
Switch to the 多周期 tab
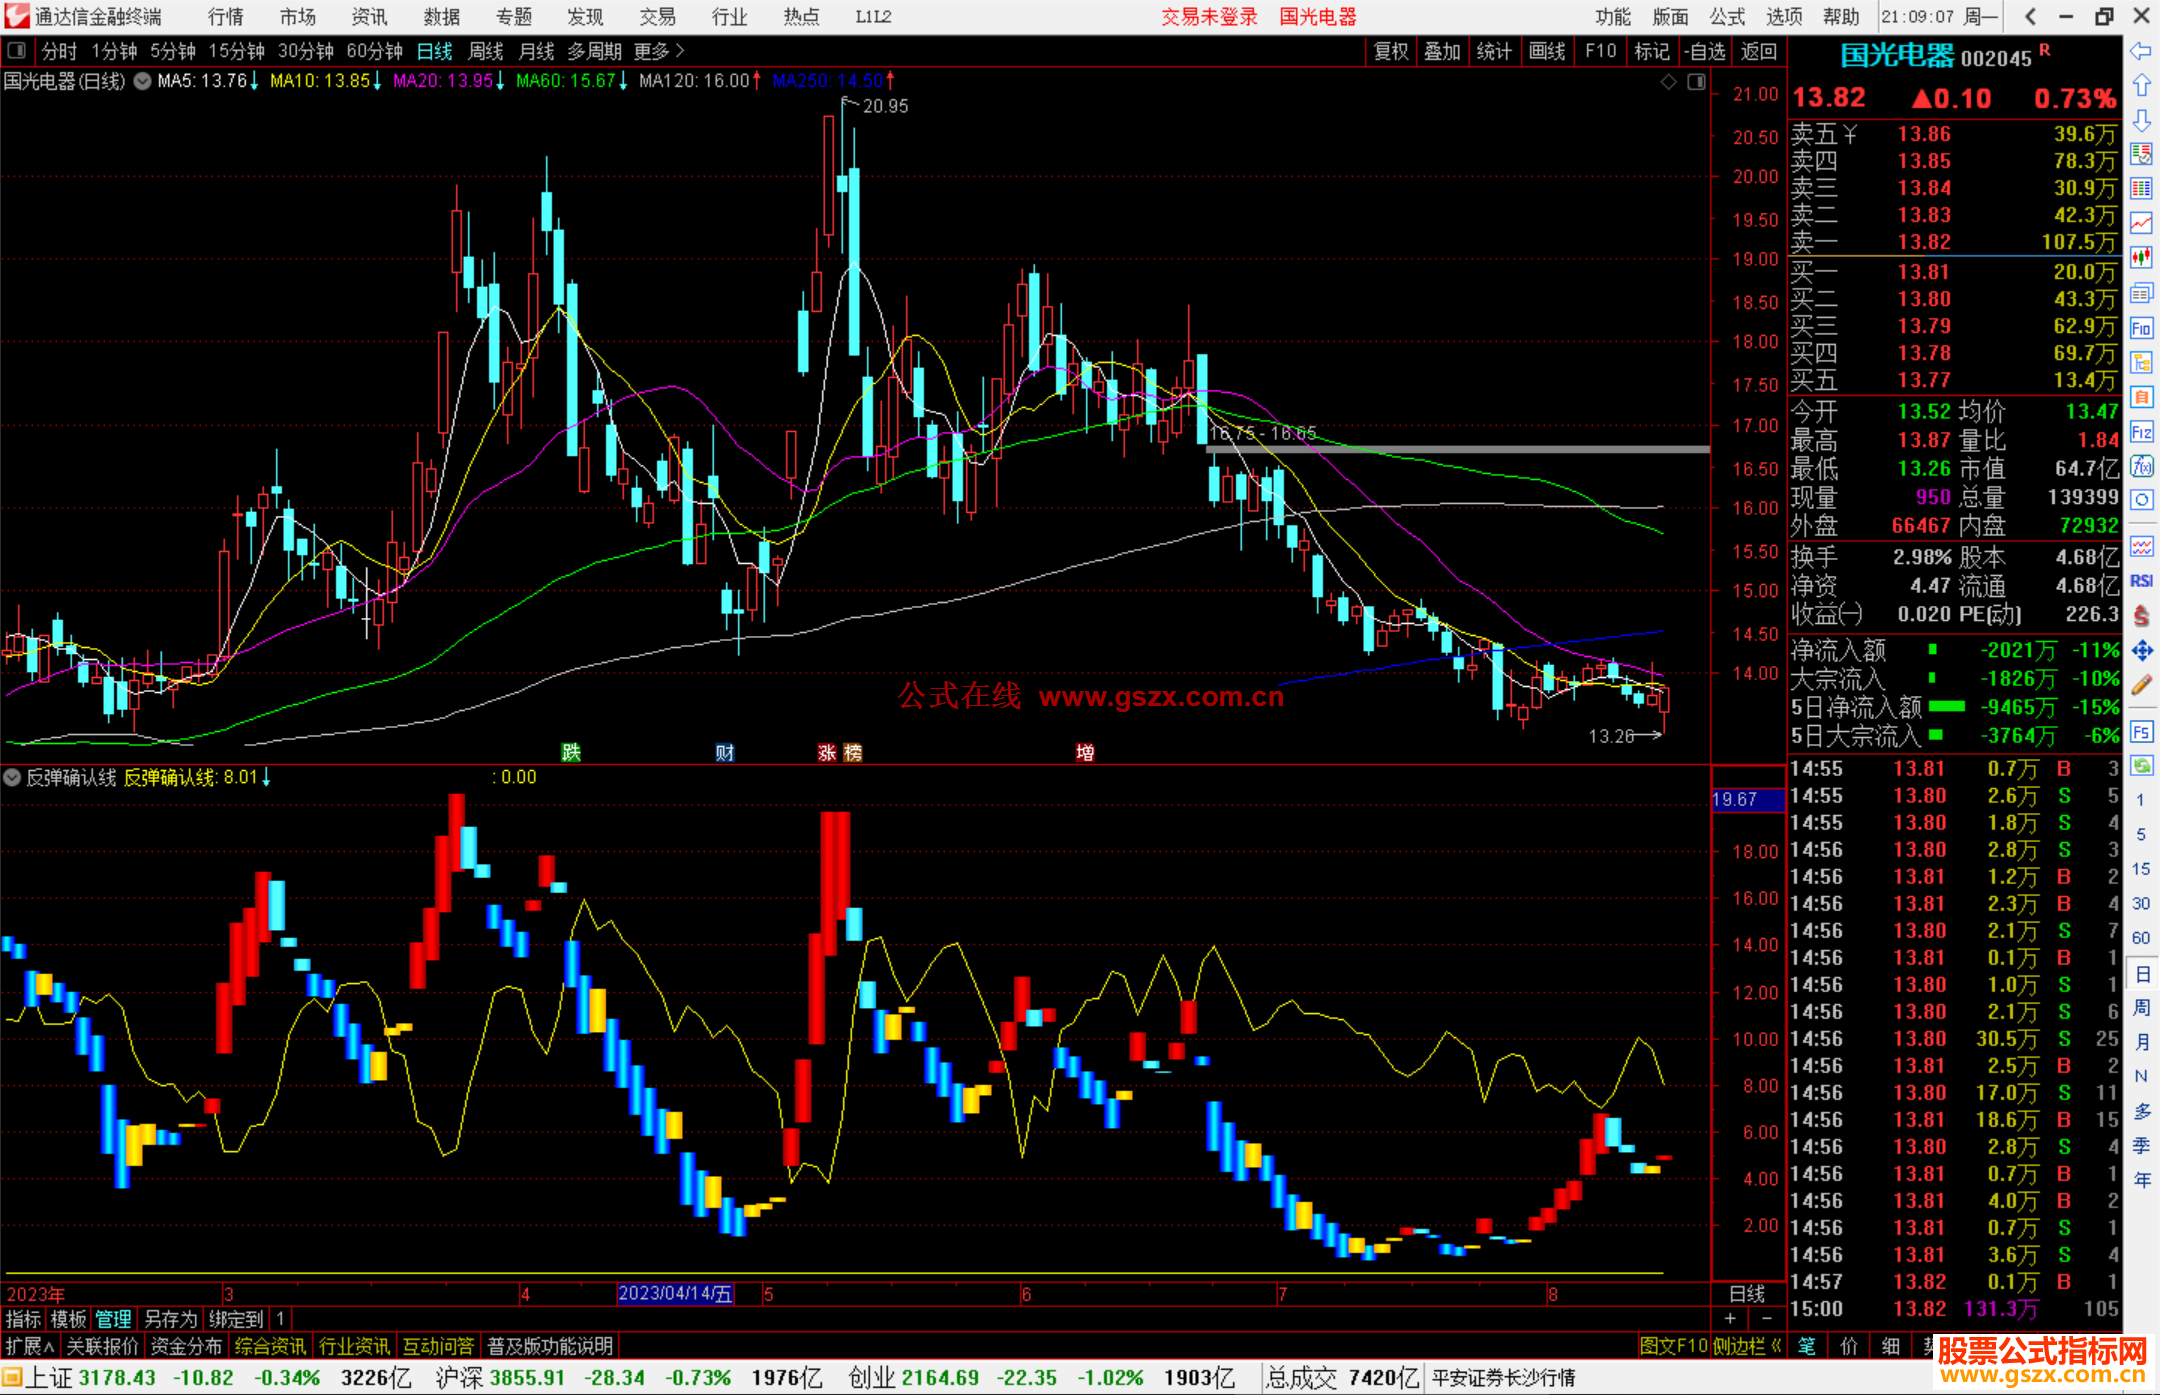(x=594, y=51)
